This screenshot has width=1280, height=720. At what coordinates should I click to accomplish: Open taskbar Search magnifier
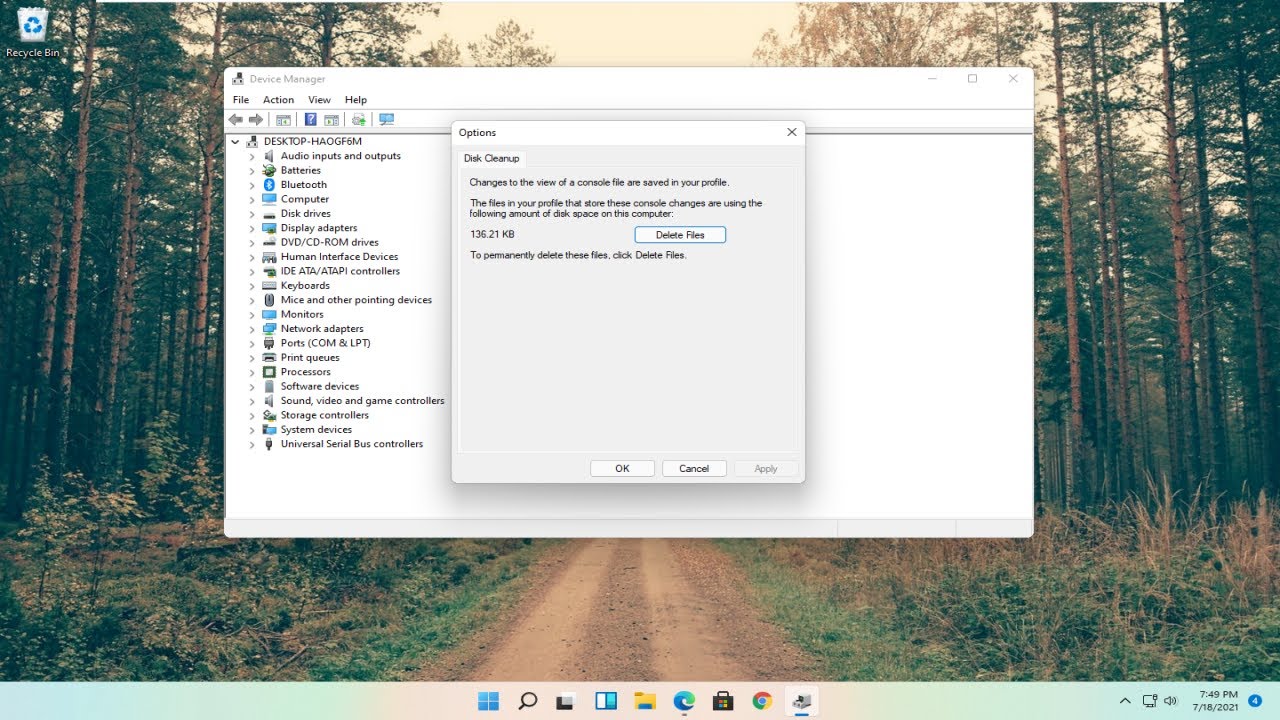tap(528, 701)
